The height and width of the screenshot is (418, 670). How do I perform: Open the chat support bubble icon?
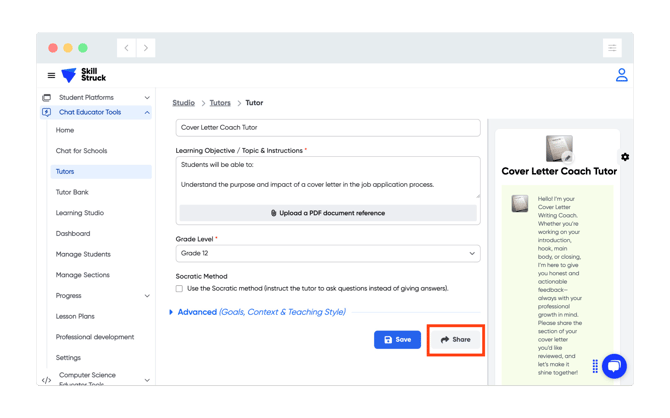[x=614, y=366]
